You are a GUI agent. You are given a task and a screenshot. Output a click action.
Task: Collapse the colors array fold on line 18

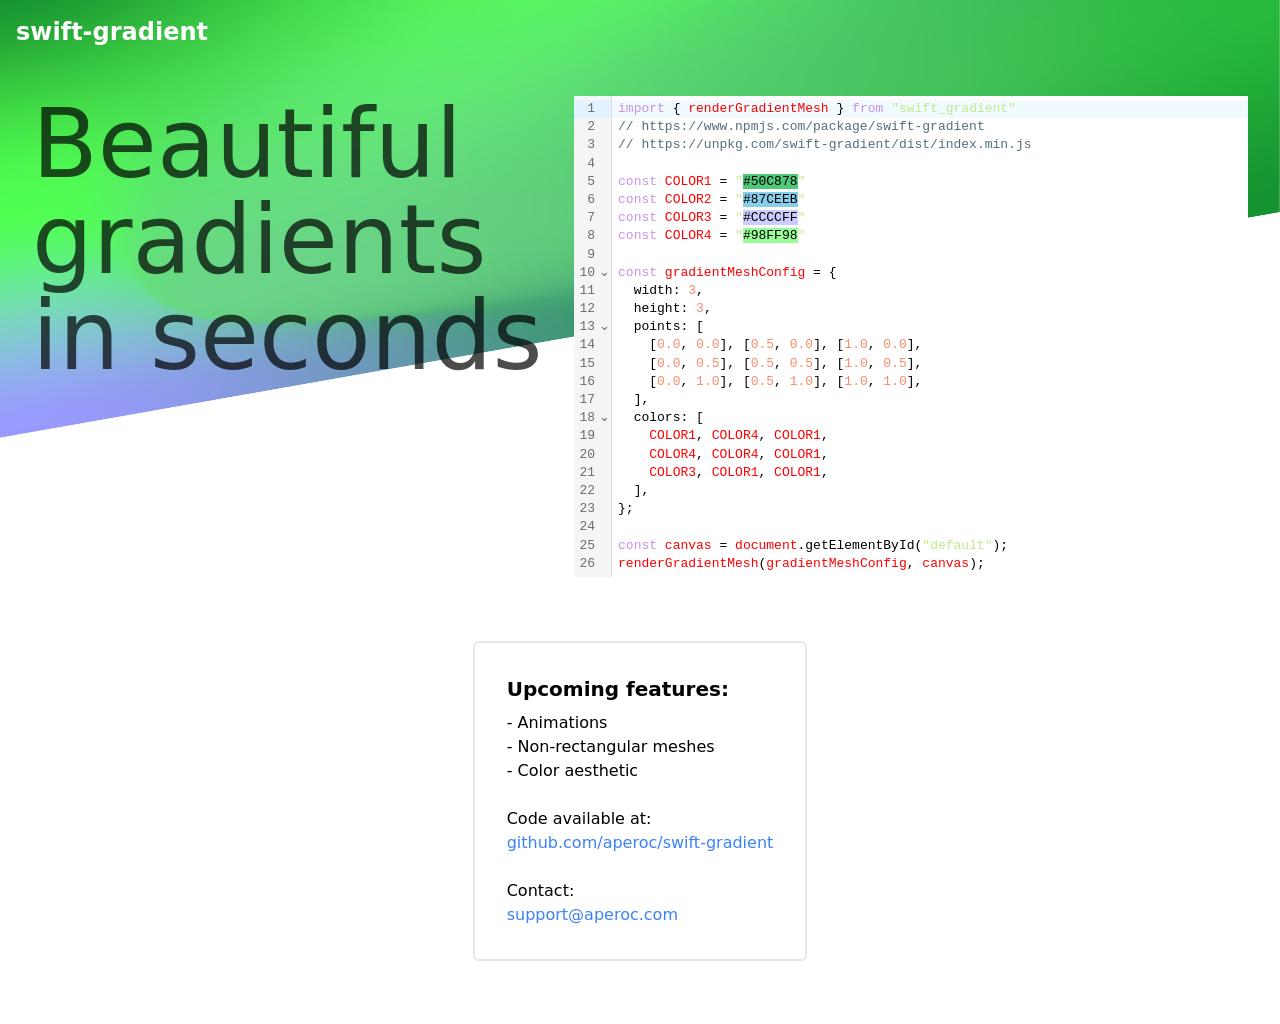pyautogui.click(x=604, y=418)
